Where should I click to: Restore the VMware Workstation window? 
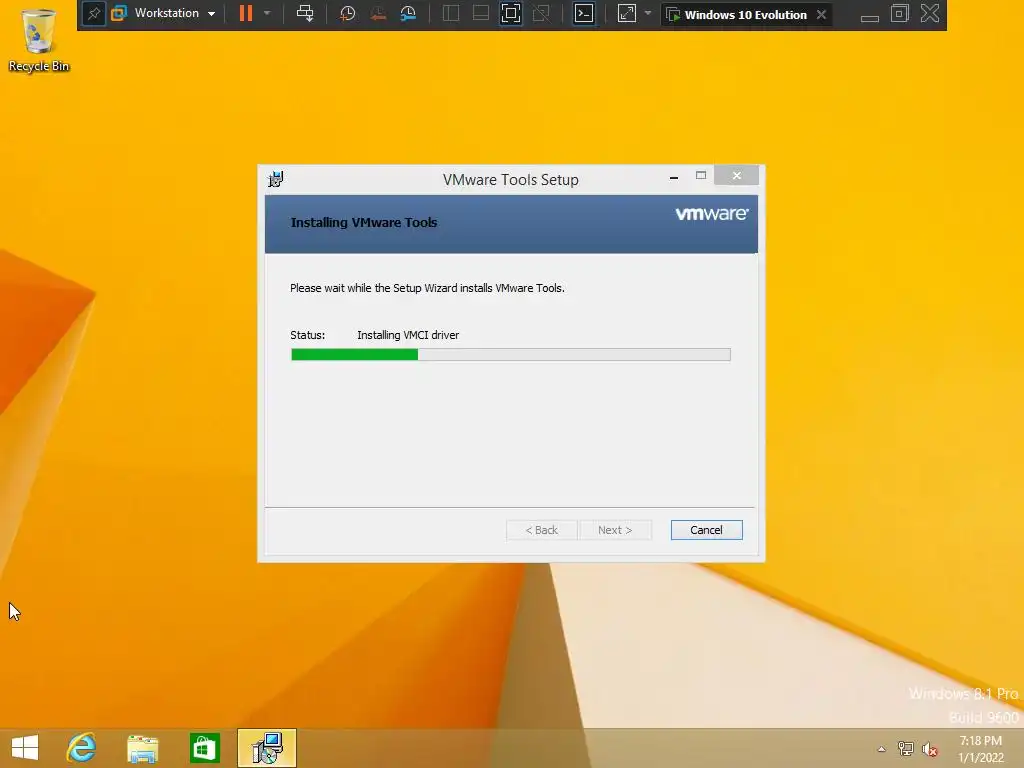tap(900, 14)
